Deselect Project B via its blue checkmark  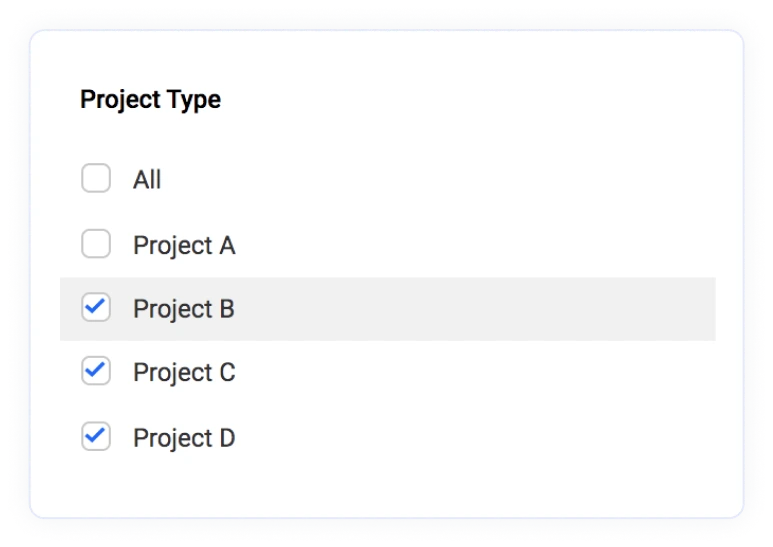[95, 306]
